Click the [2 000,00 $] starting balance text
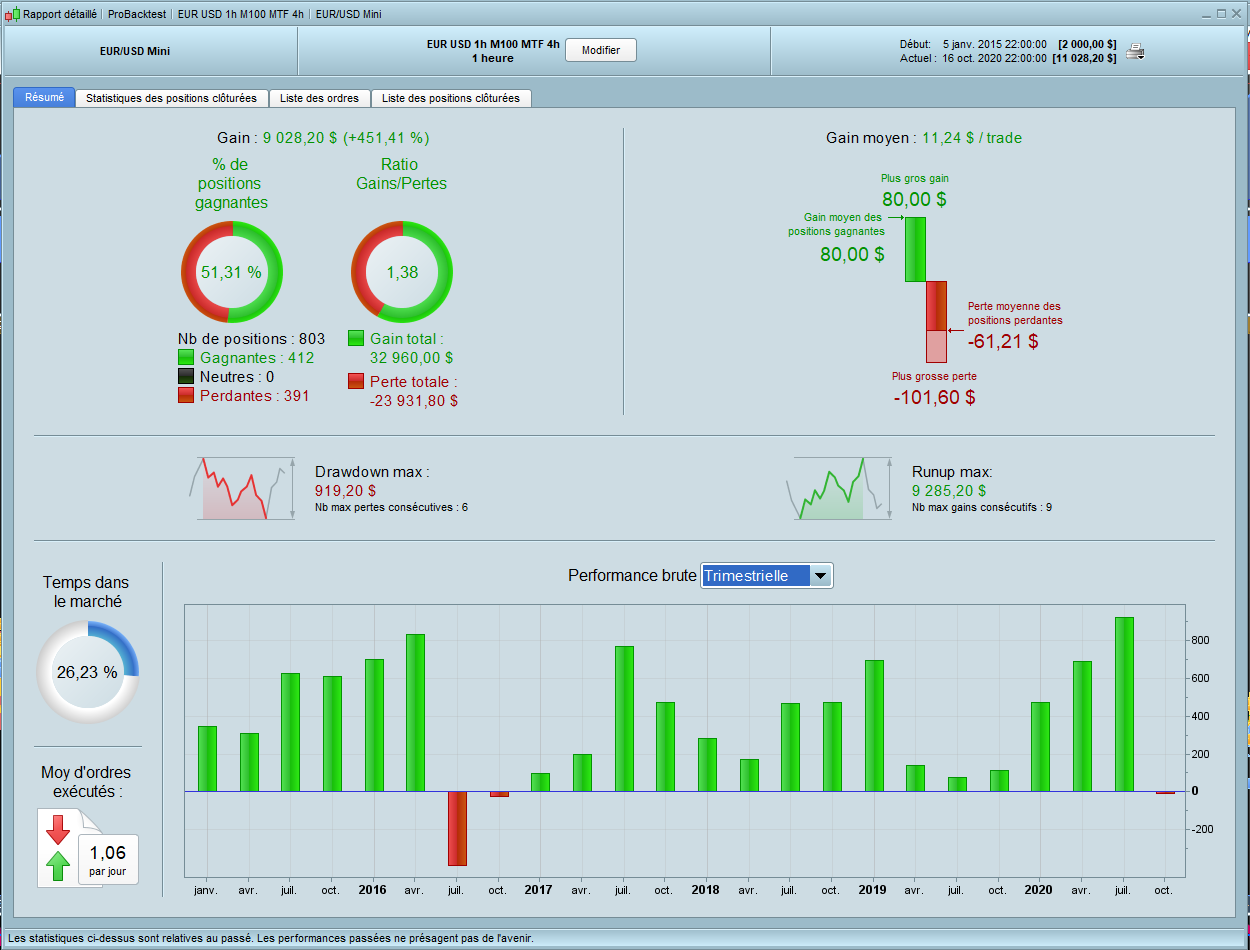Screen dimensions: 1250x950 click(1087, 44)
